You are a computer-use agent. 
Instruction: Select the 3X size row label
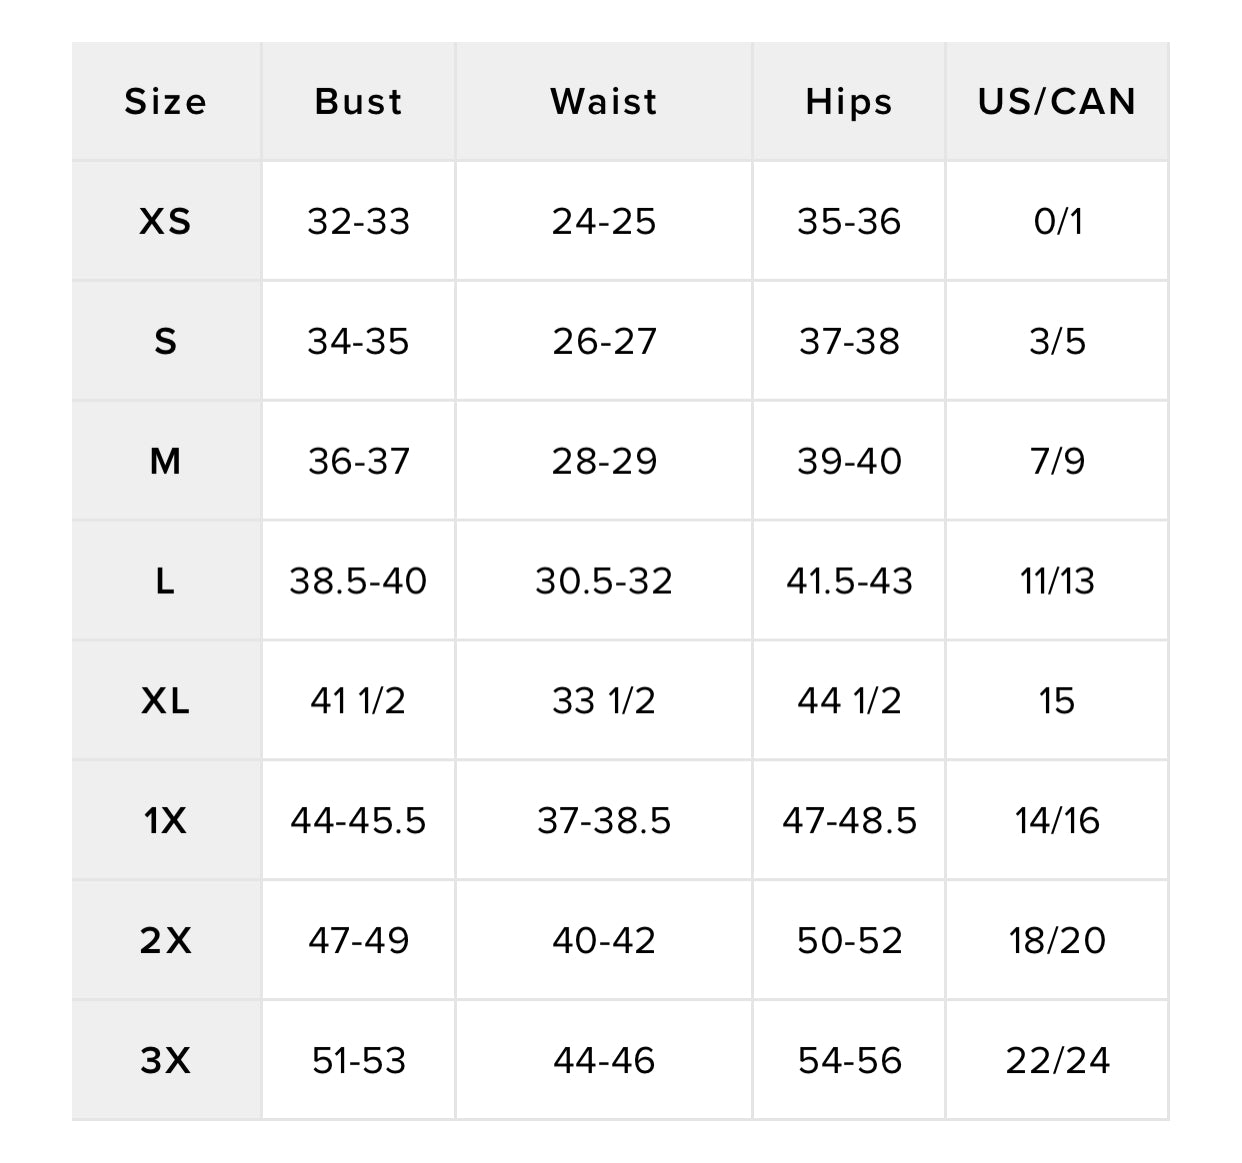pyautogui.click(x=166, y=1060)
